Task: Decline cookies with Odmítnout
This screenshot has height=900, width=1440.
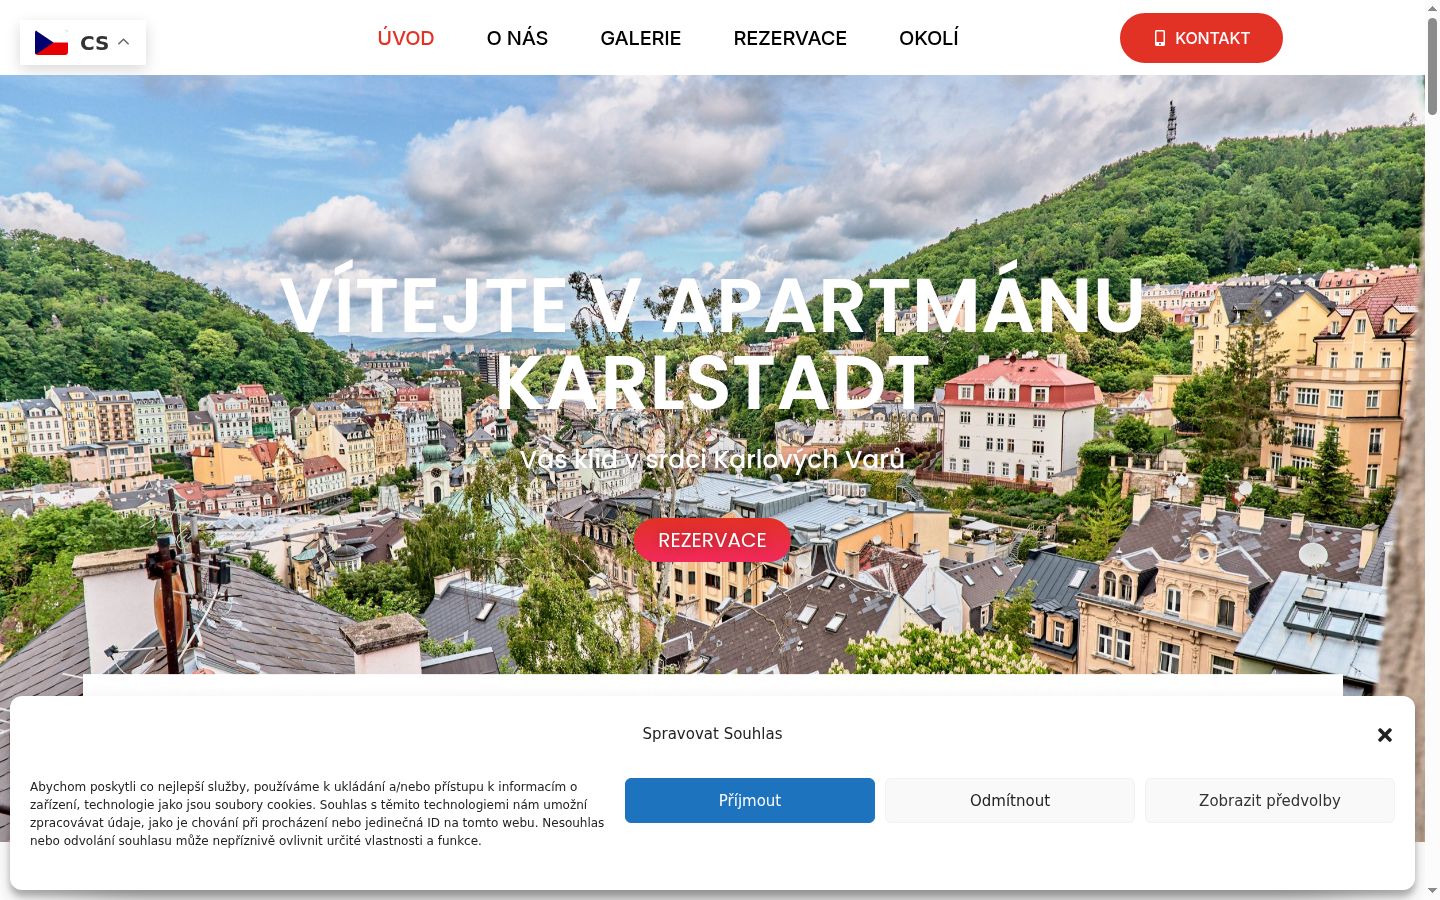Action: coord(1010,800)
